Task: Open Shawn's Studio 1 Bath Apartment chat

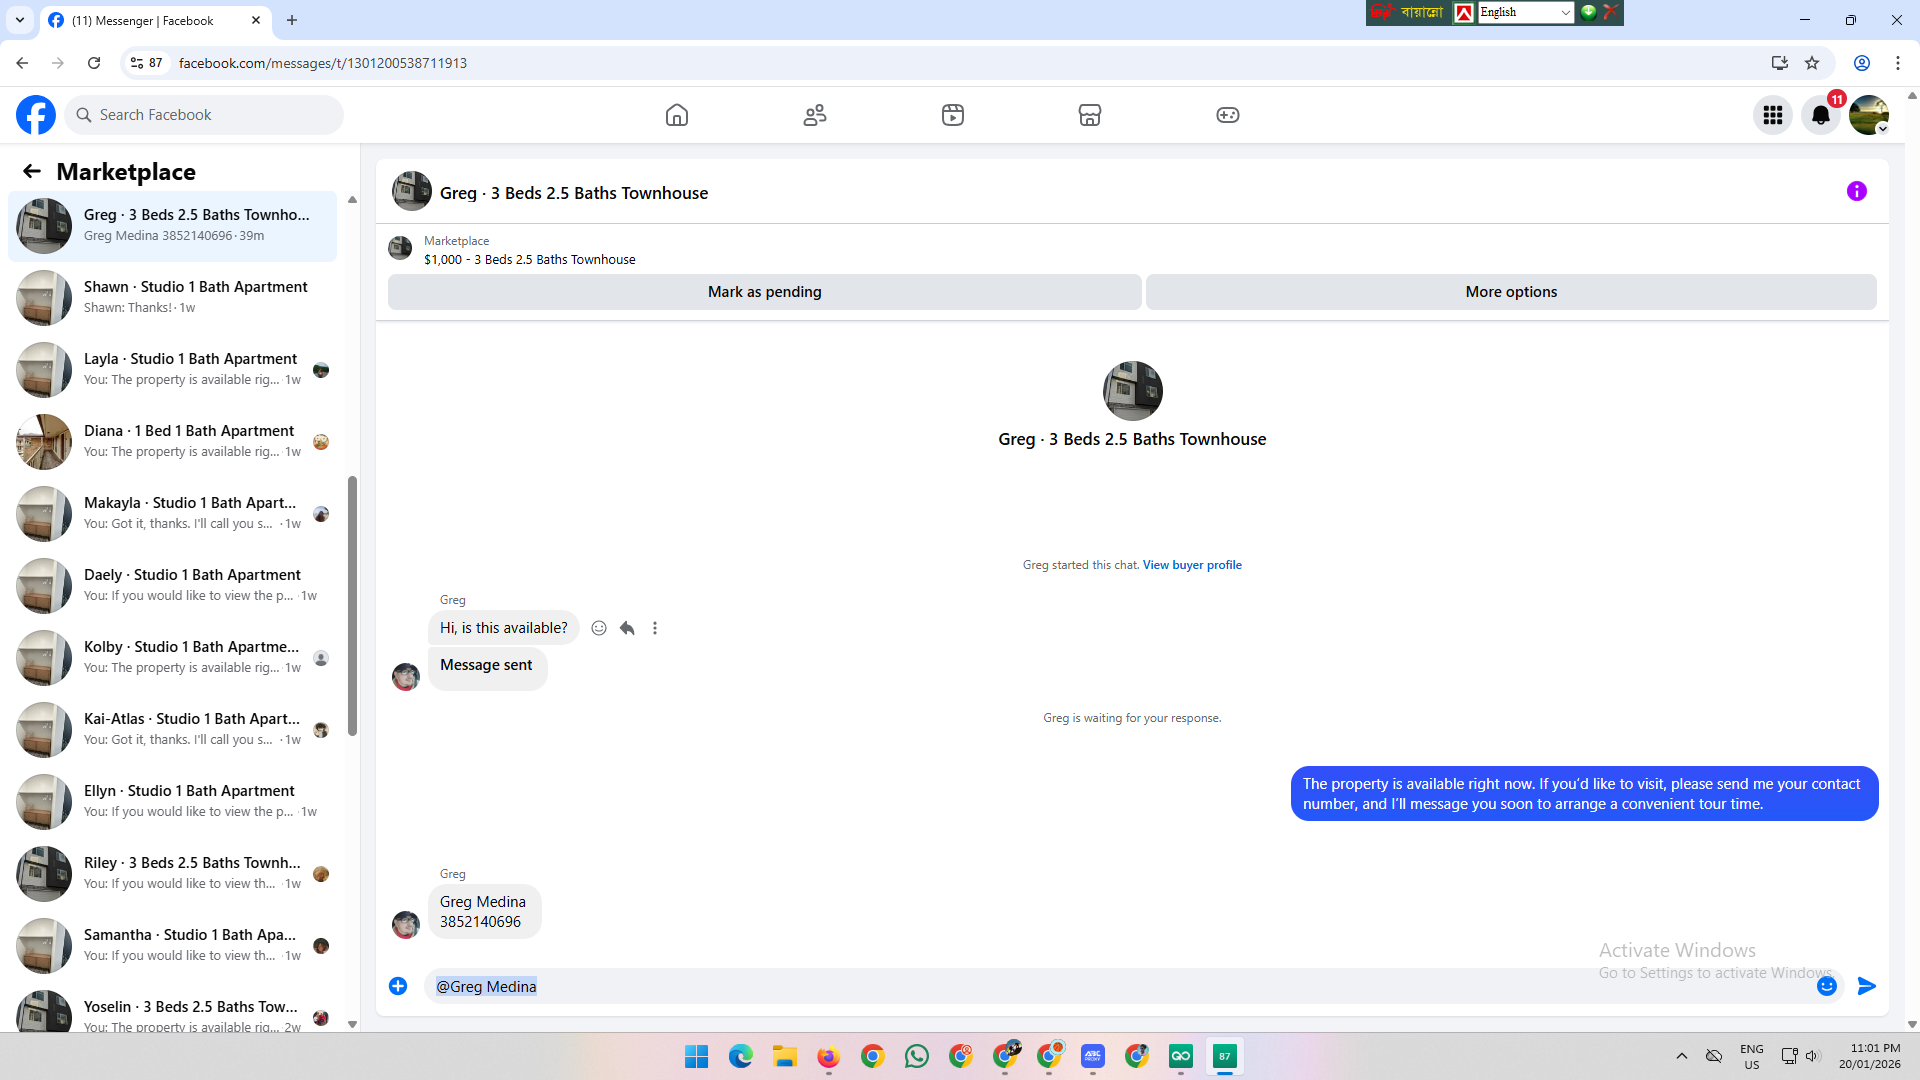Action: tap(172, 298)
